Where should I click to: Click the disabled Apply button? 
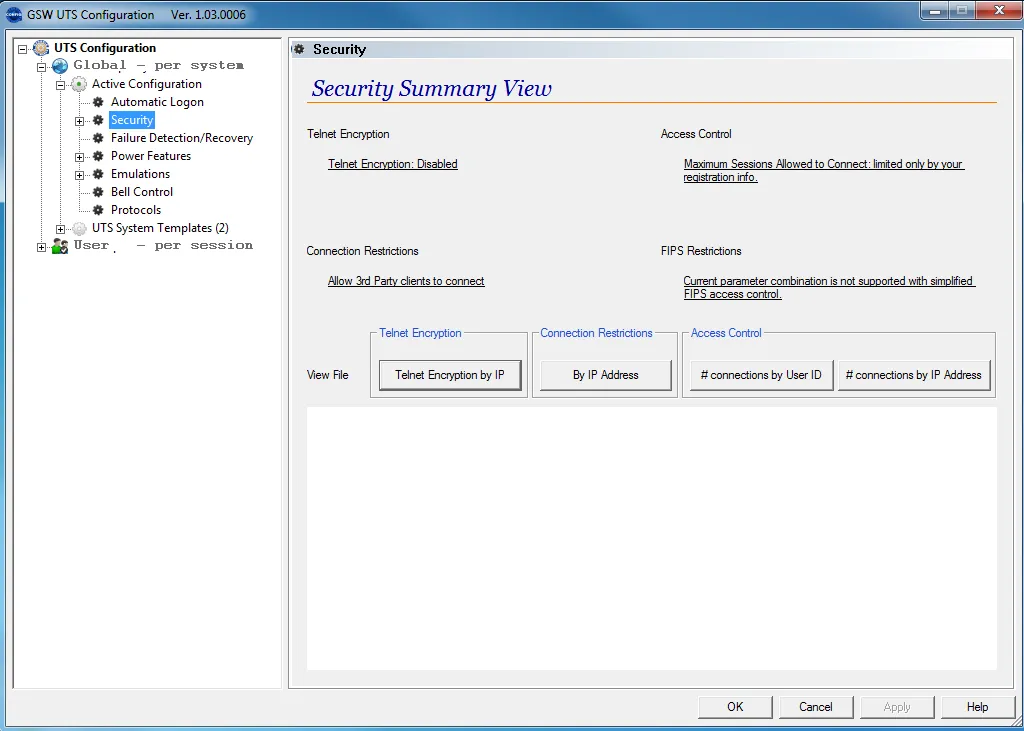(897, 707)
